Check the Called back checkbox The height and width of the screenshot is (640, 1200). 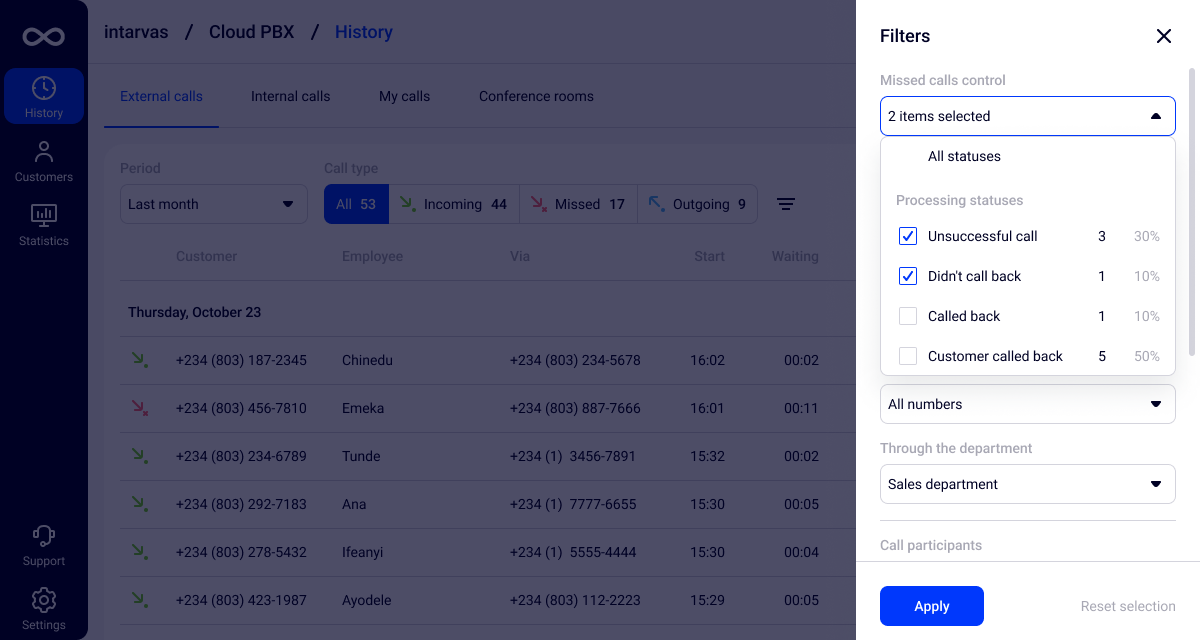(908, 316)
